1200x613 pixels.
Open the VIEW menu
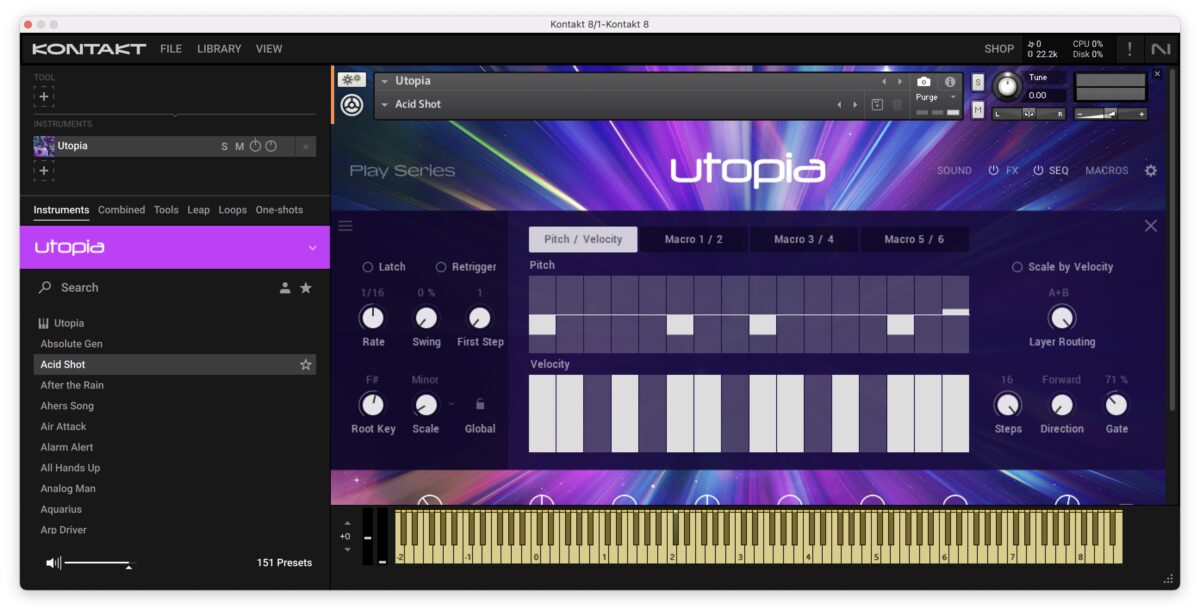pos(269,49)
